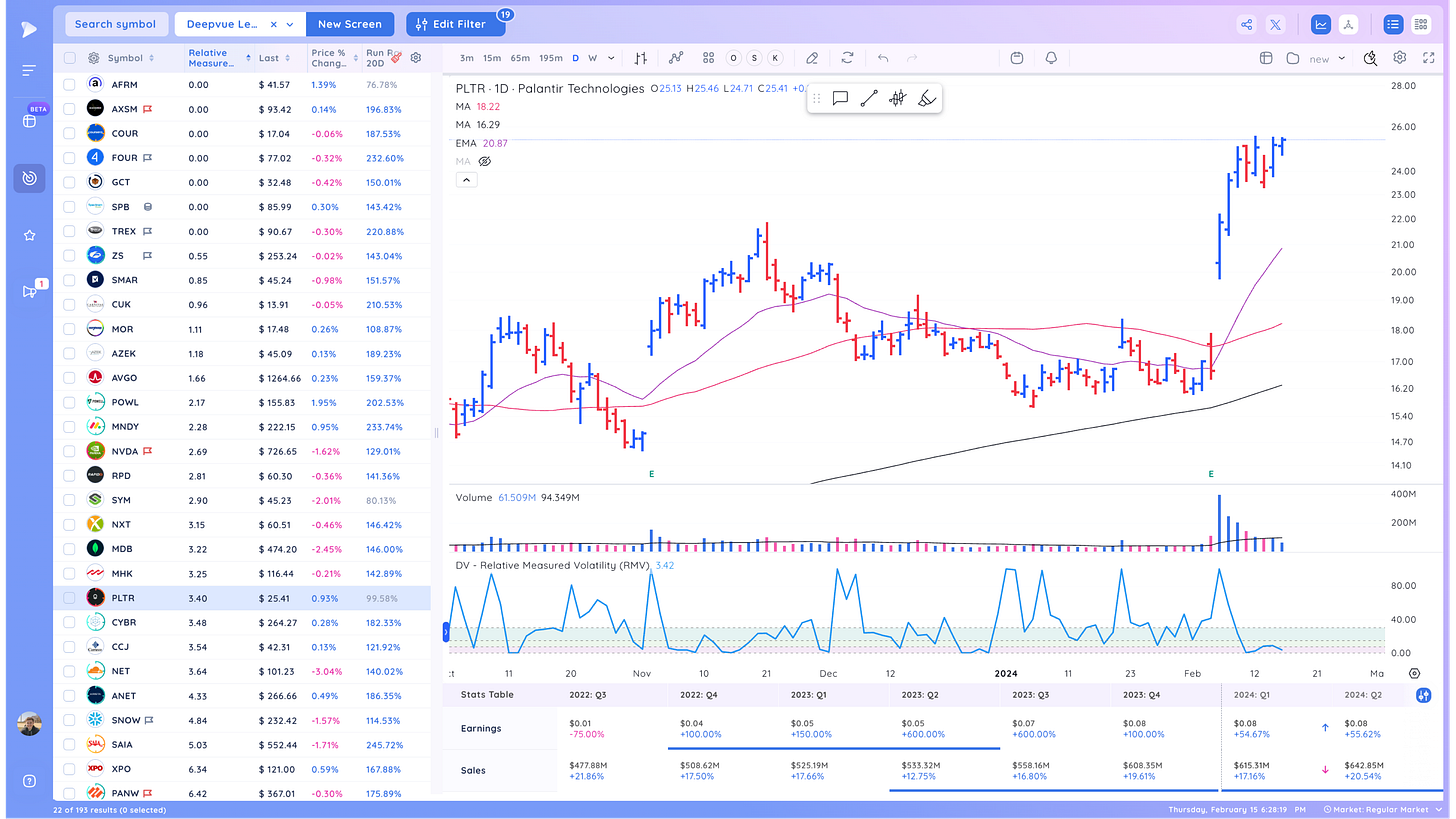
Task: Toggle the select-all checkbox in table header
Action: (x=70, y=58)
